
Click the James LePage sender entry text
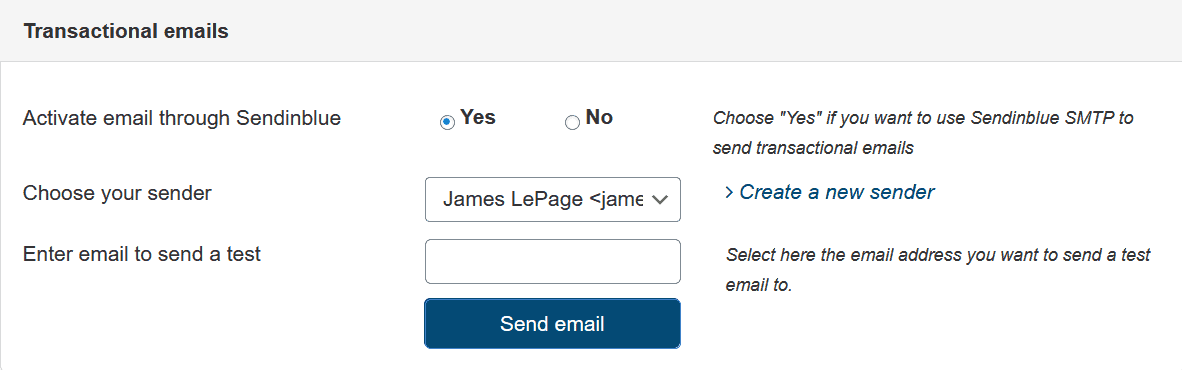[x=542, y=199]
